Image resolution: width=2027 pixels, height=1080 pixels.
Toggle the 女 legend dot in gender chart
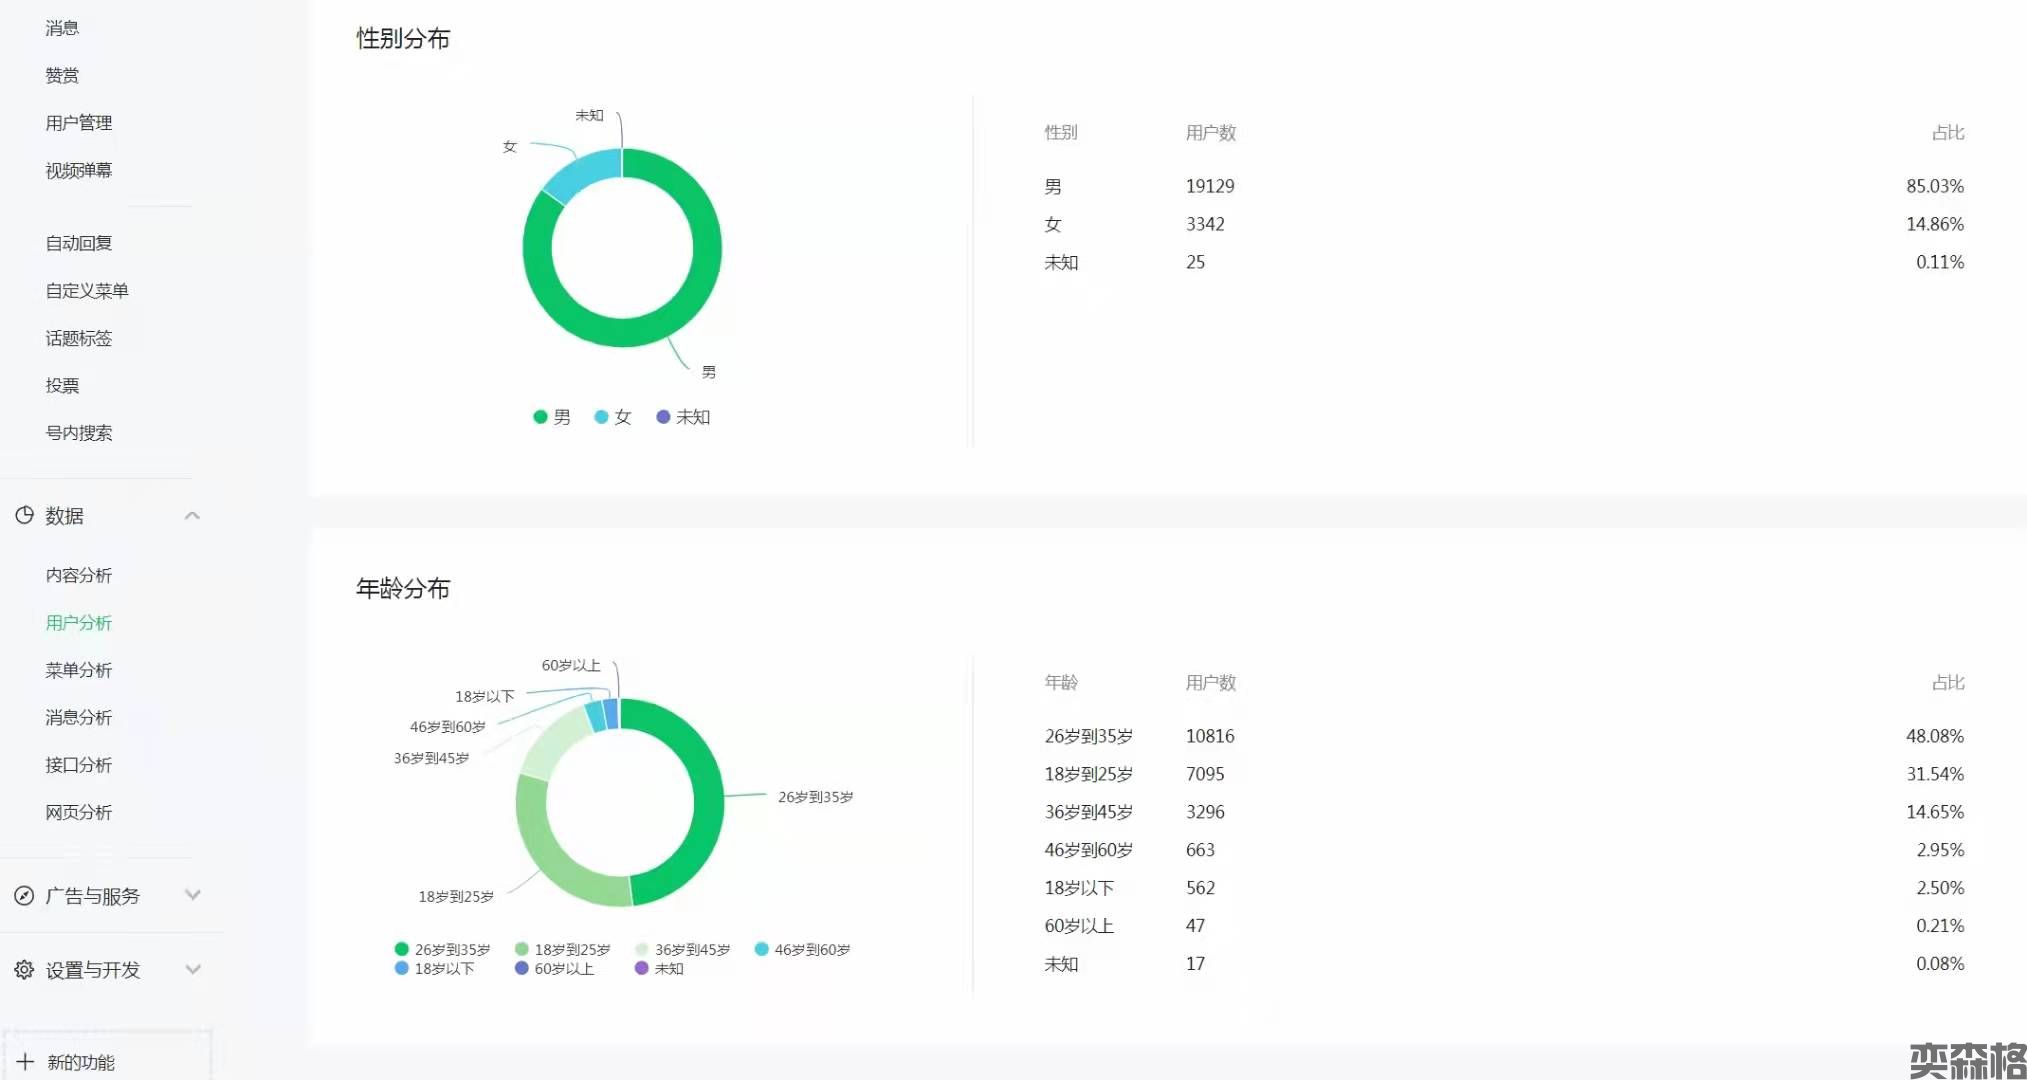pyautogui.click(x=601, y=417)
